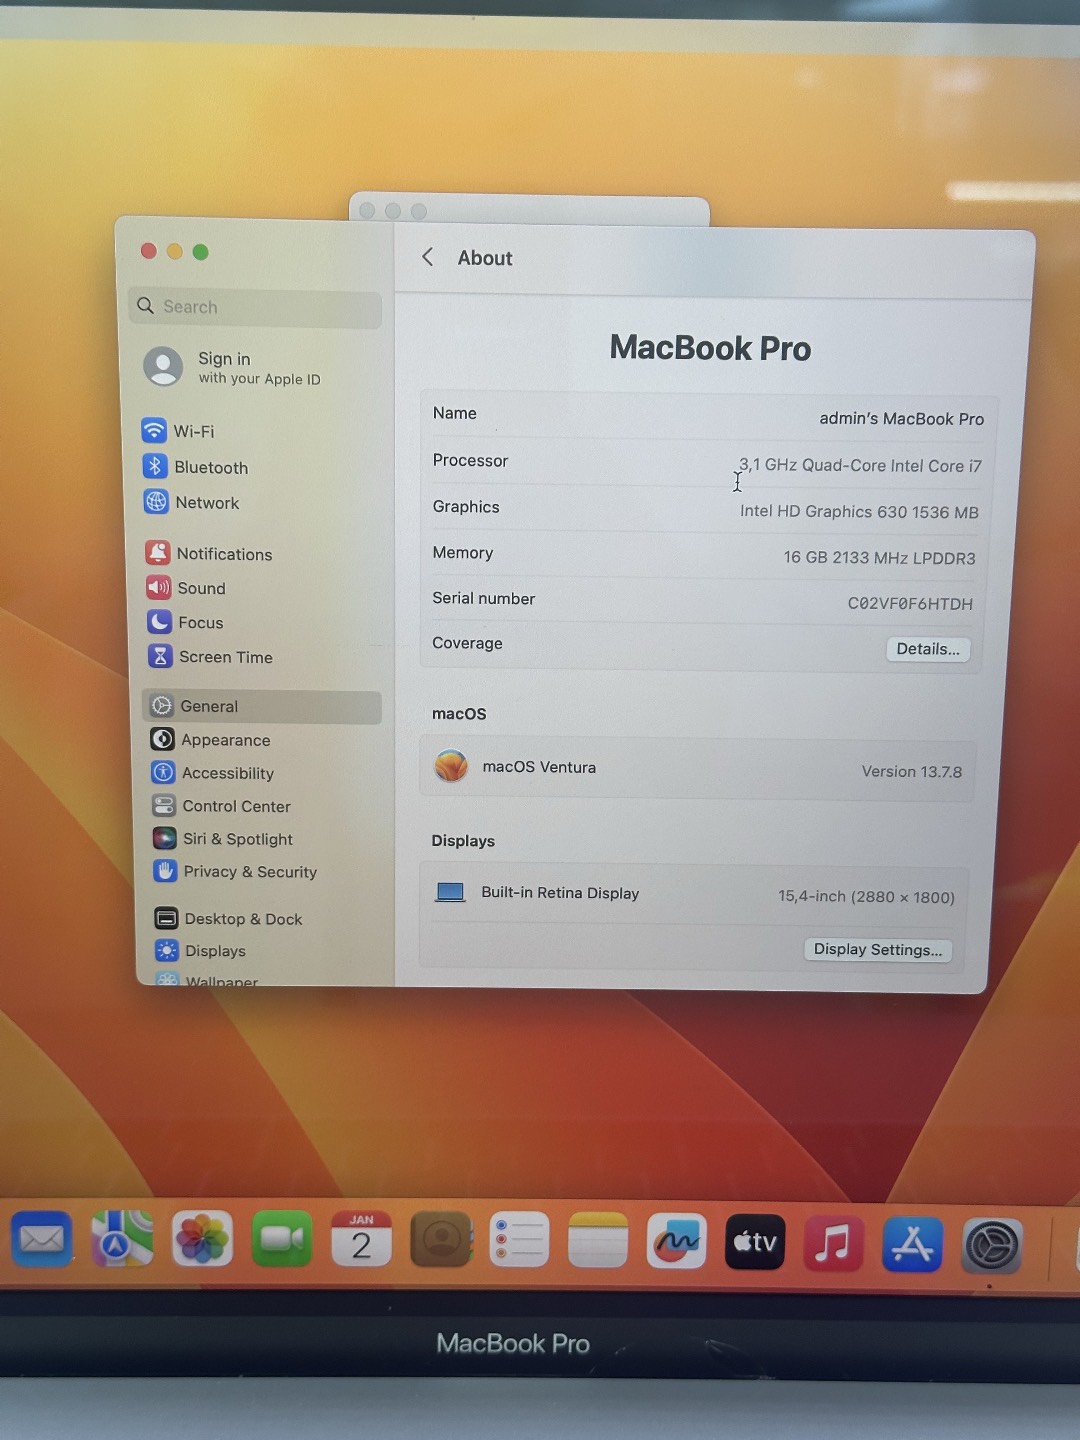Open System Settings icon in Dock
1080x1440 pixels.
pos(992,1246)
